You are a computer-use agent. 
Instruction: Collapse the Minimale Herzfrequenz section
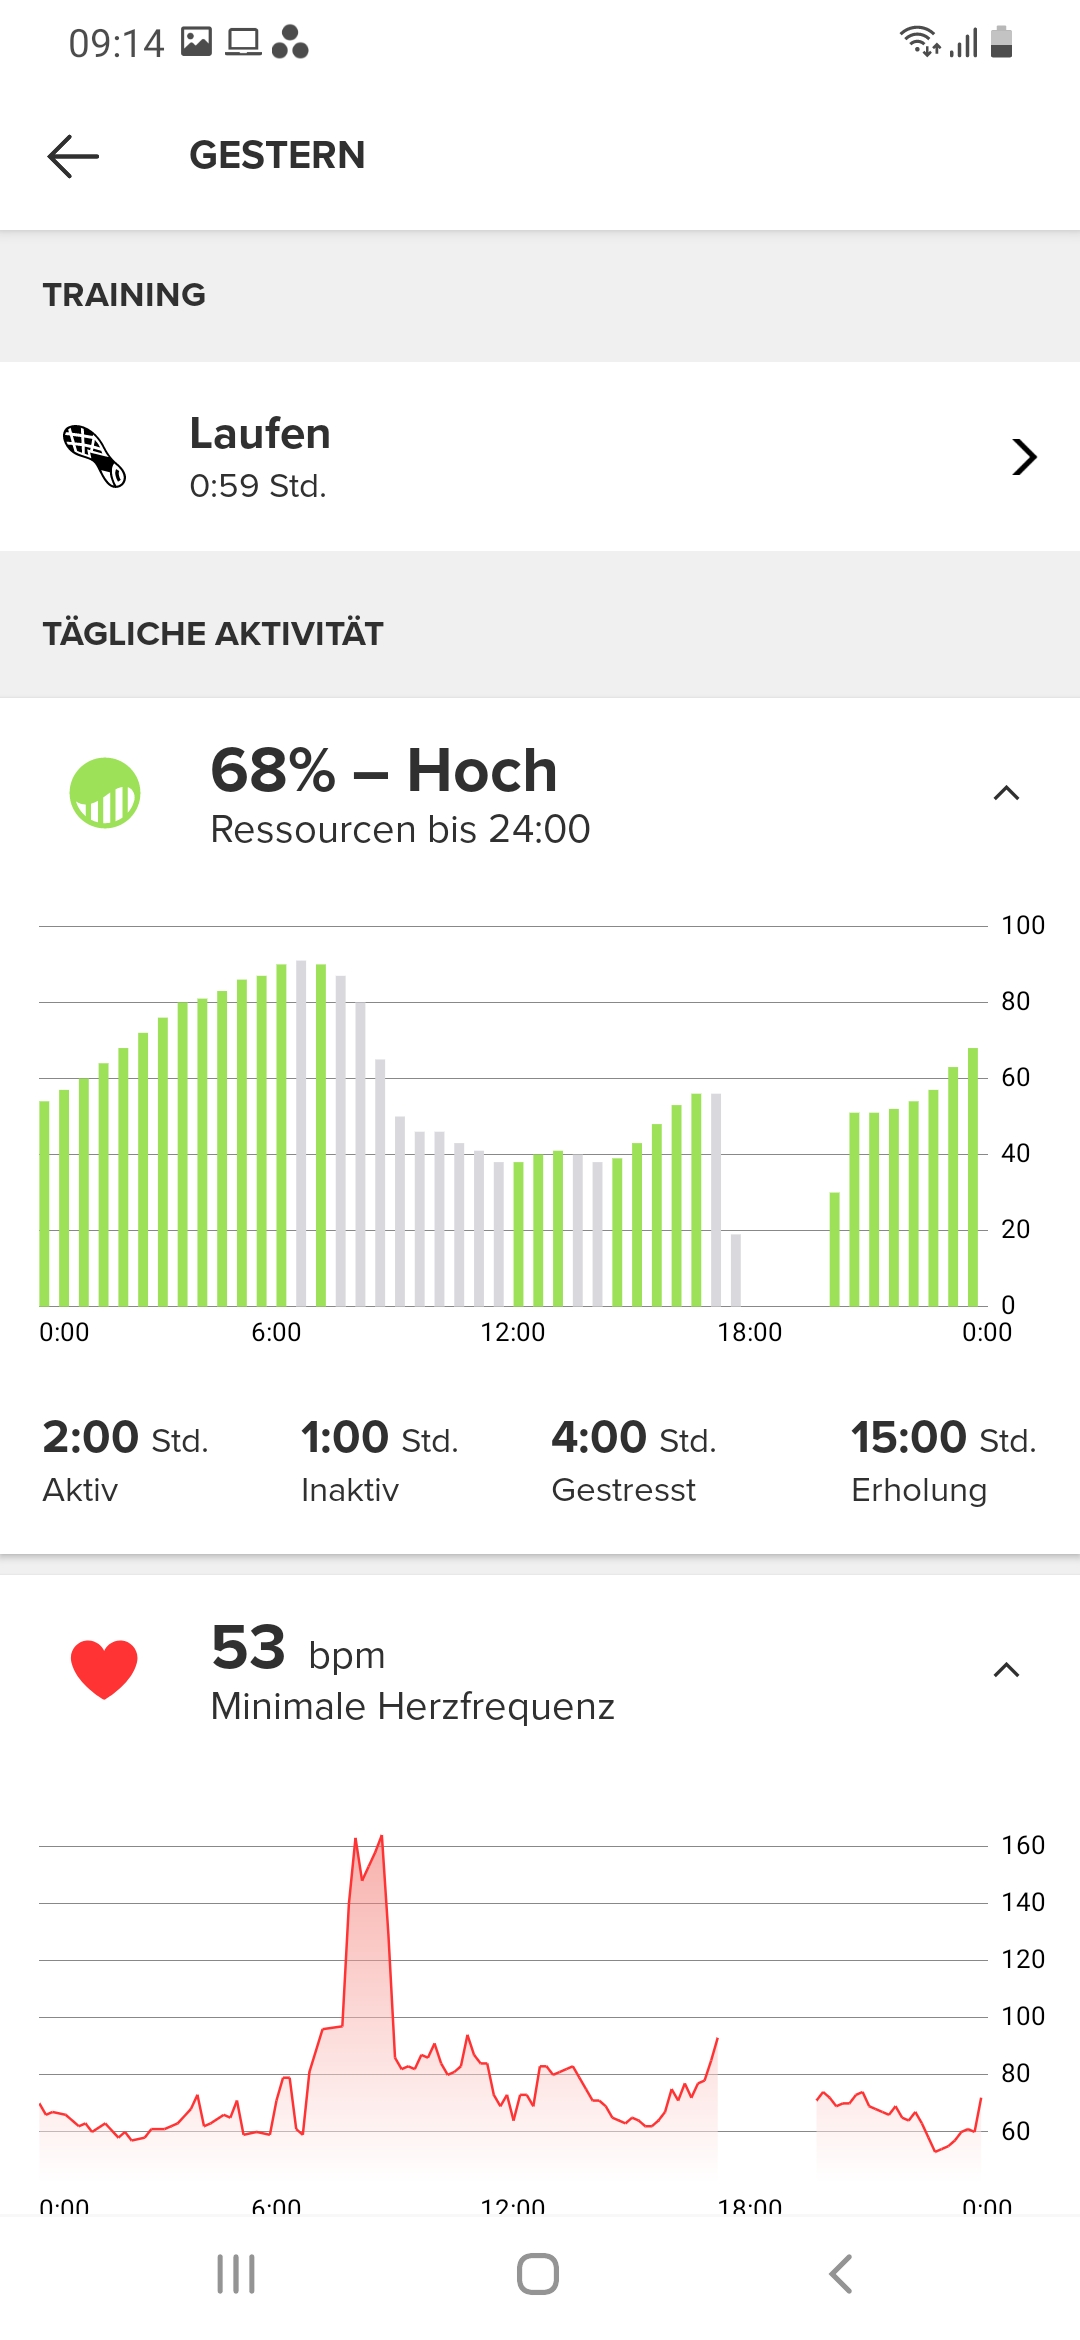pyautogui.click(x=1006, y=1670)
